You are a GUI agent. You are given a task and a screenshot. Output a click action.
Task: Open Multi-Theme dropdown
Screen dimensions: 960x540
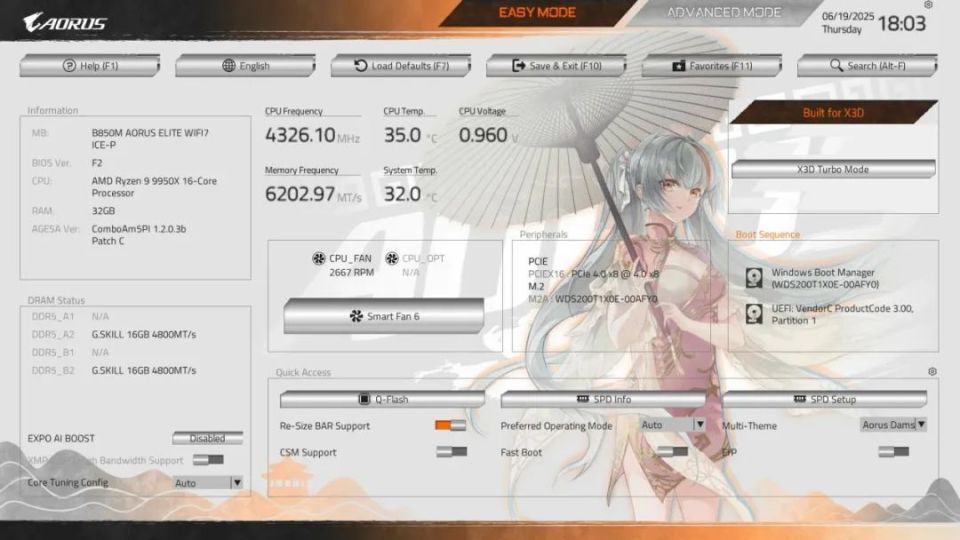pos(893,424)
